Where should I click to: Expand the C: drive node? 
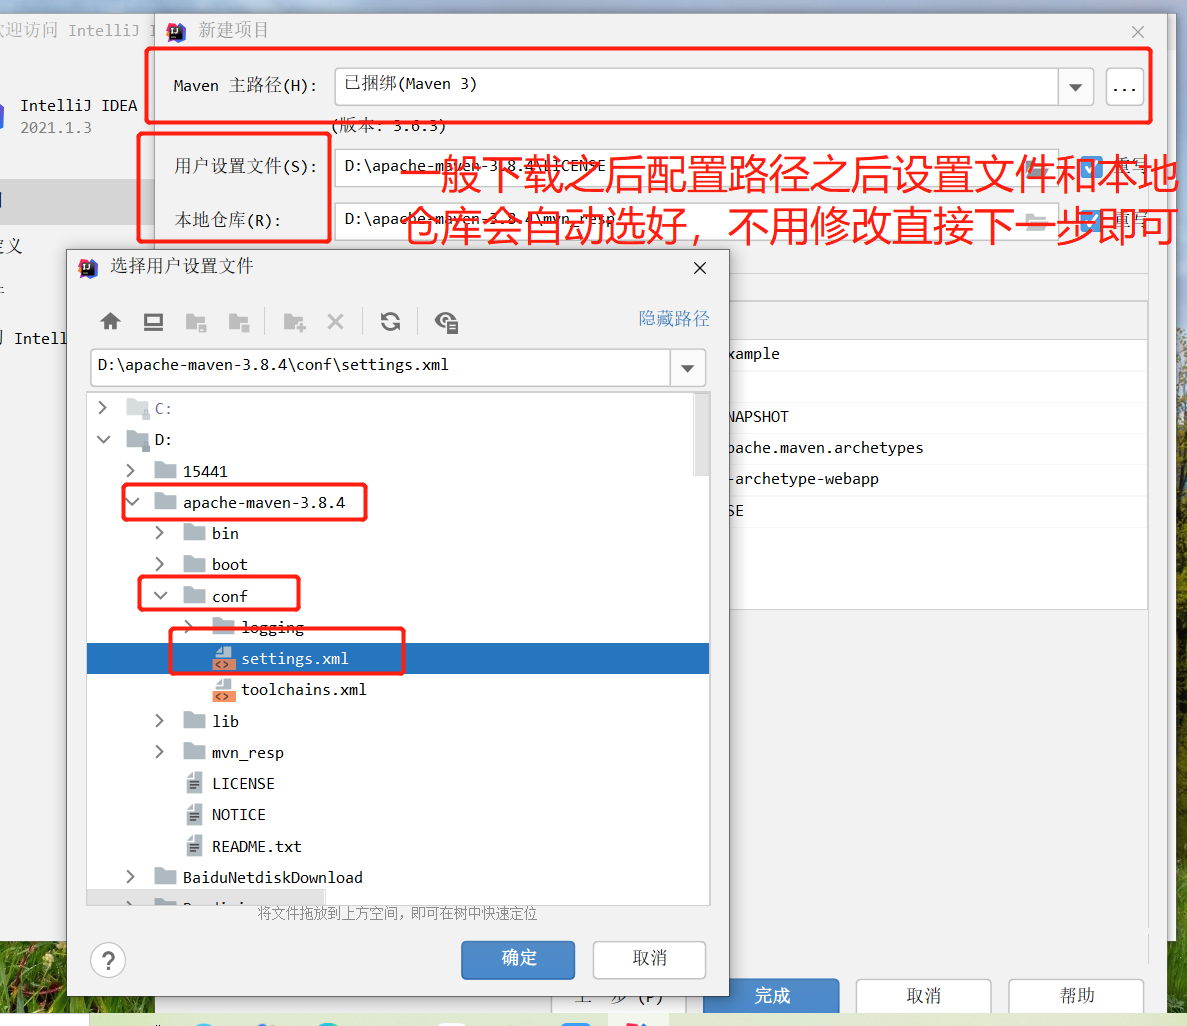pyautogui.click(x=101, y=408)
